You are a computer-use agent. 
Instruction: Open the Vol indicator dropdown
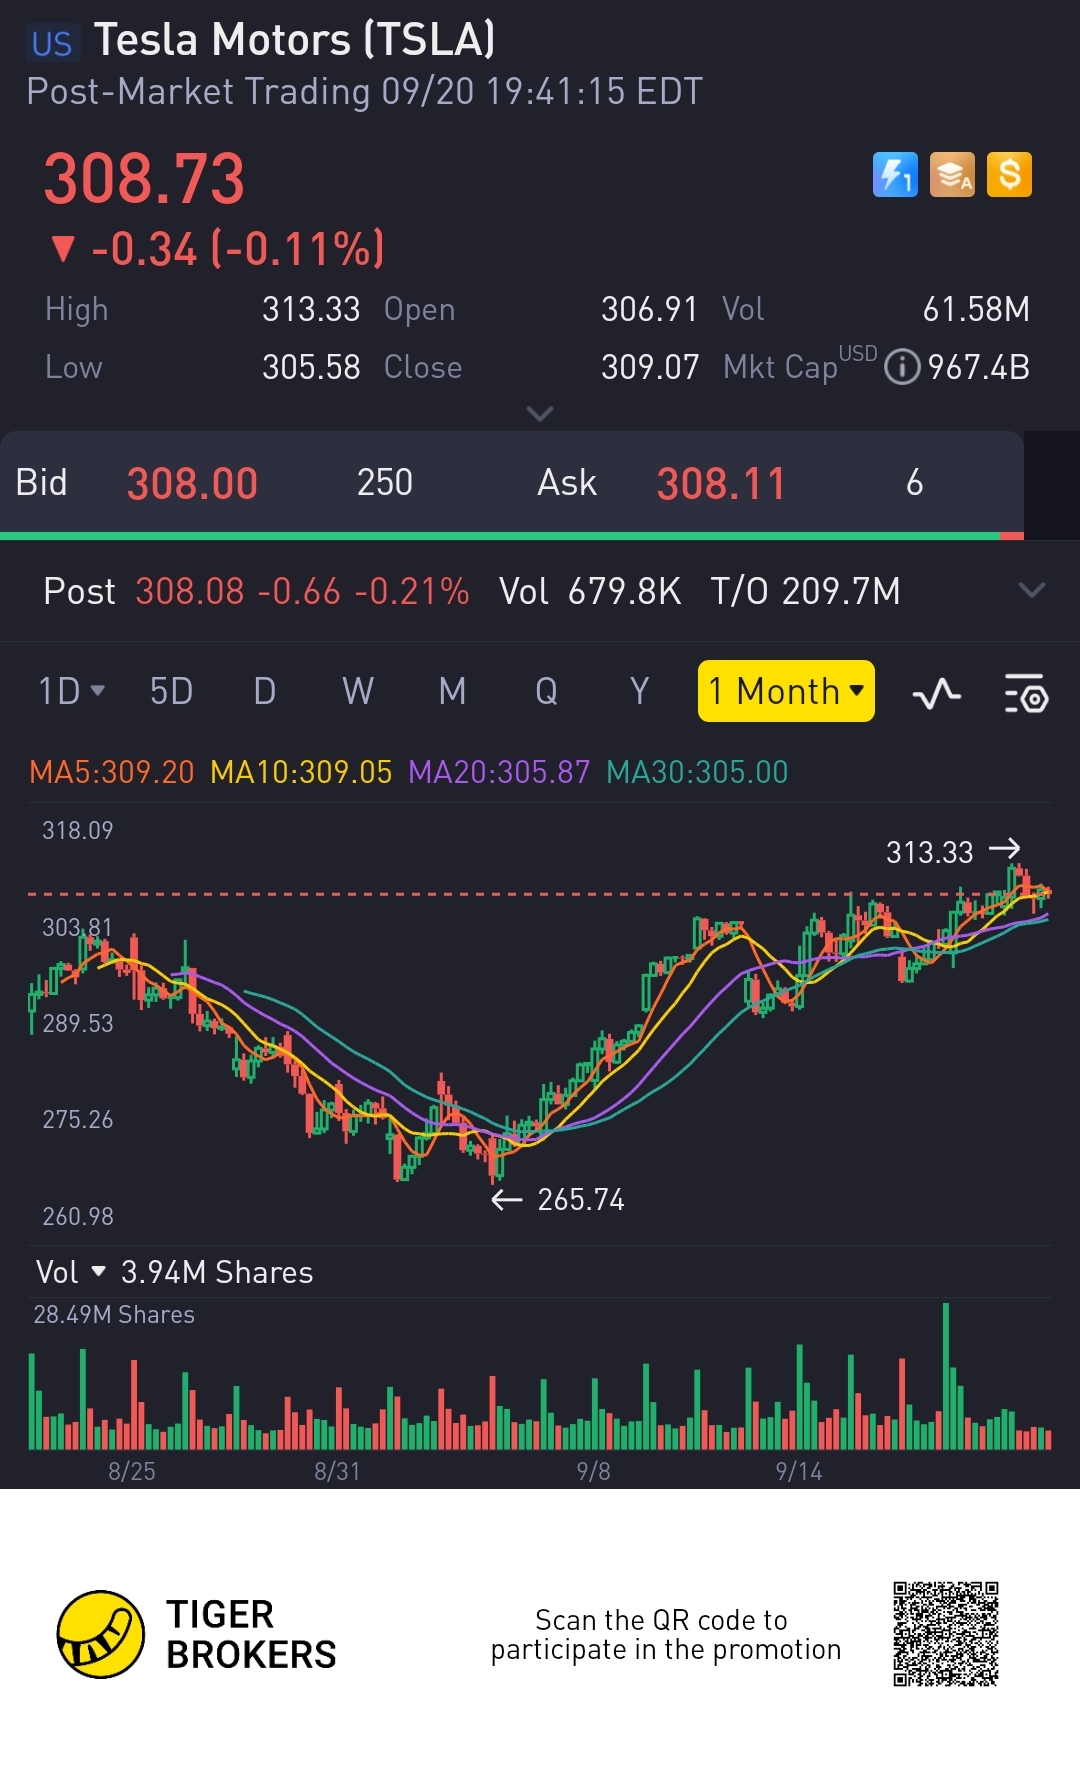[71, 1272]
